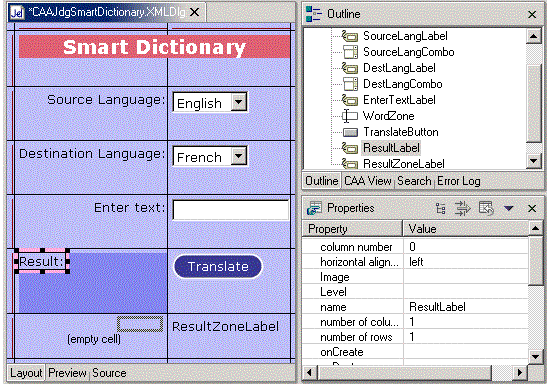
Task: Switch to the Source tab
Action: (x=109, y=373)
